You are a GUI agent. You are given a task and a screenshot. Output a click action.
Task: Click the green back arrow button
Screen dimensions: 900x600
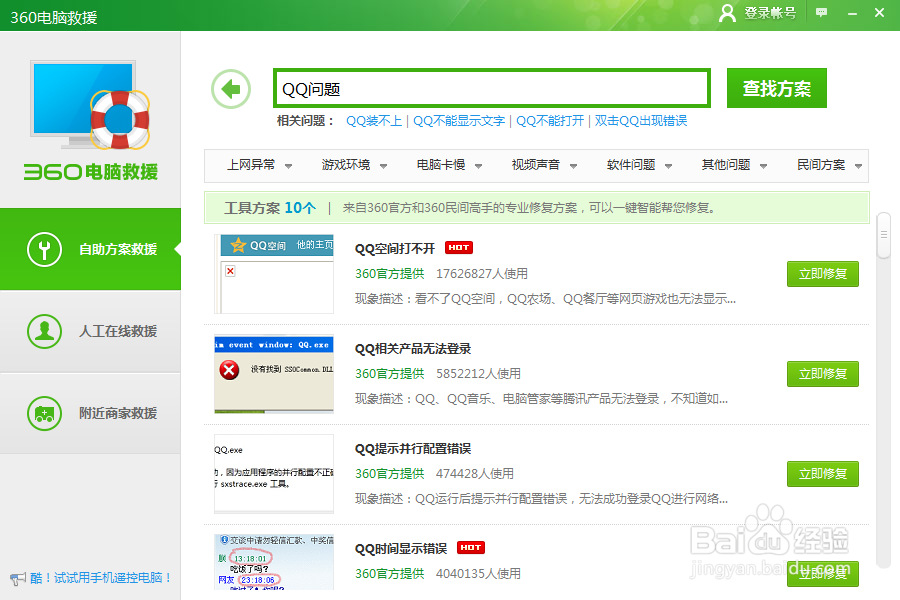231,89
